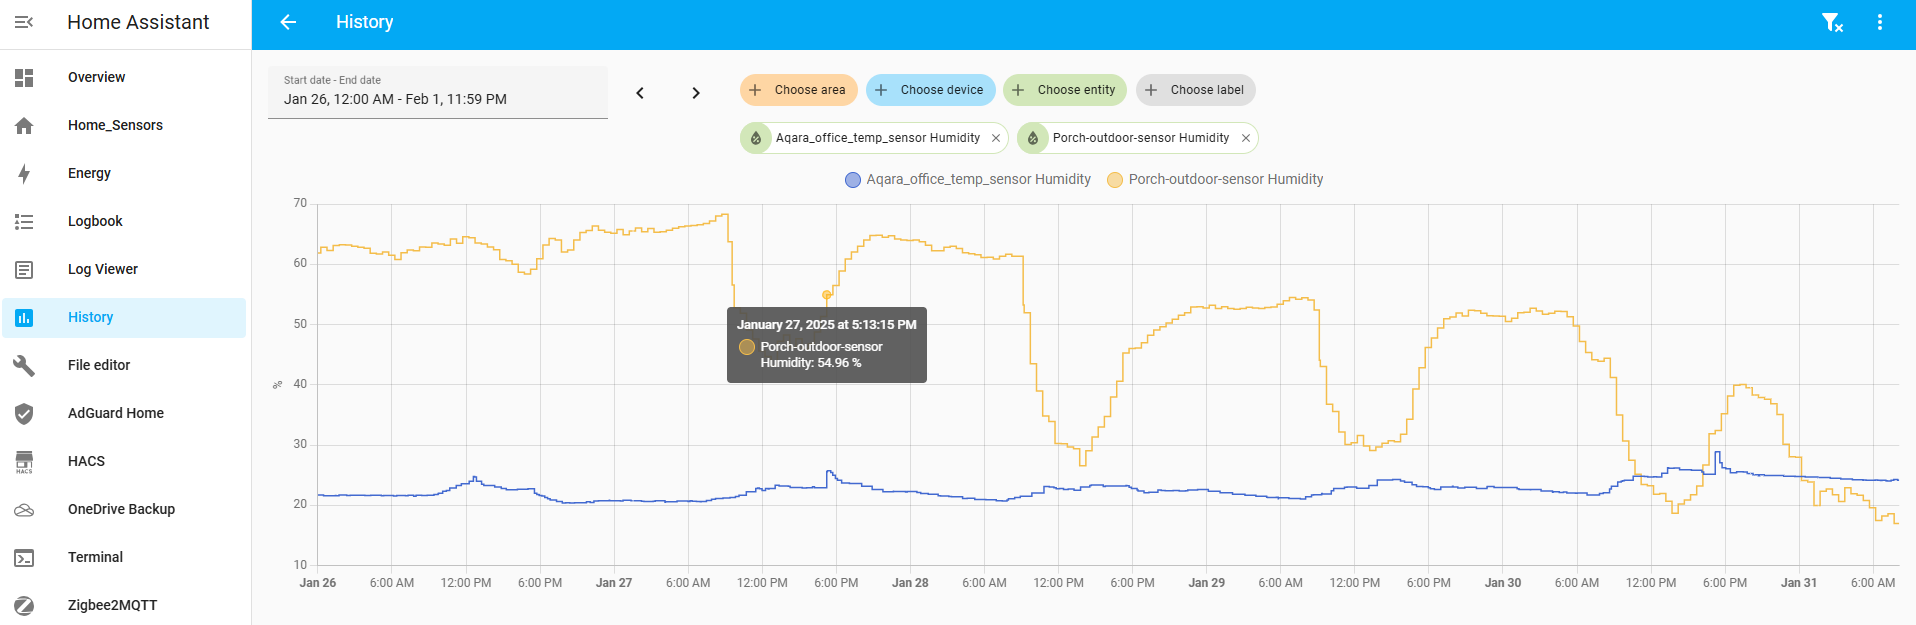Remove Aqara_office_temp_sensor Humidity entity chip

point(996,138)
